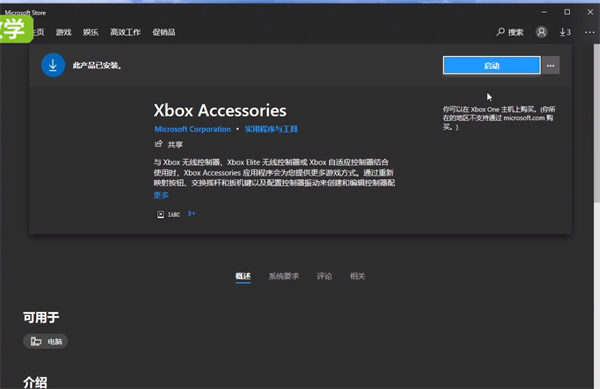Click the IARC rating badge icon
The width and height of the screenshot is (600, 389).
[160, 215]
